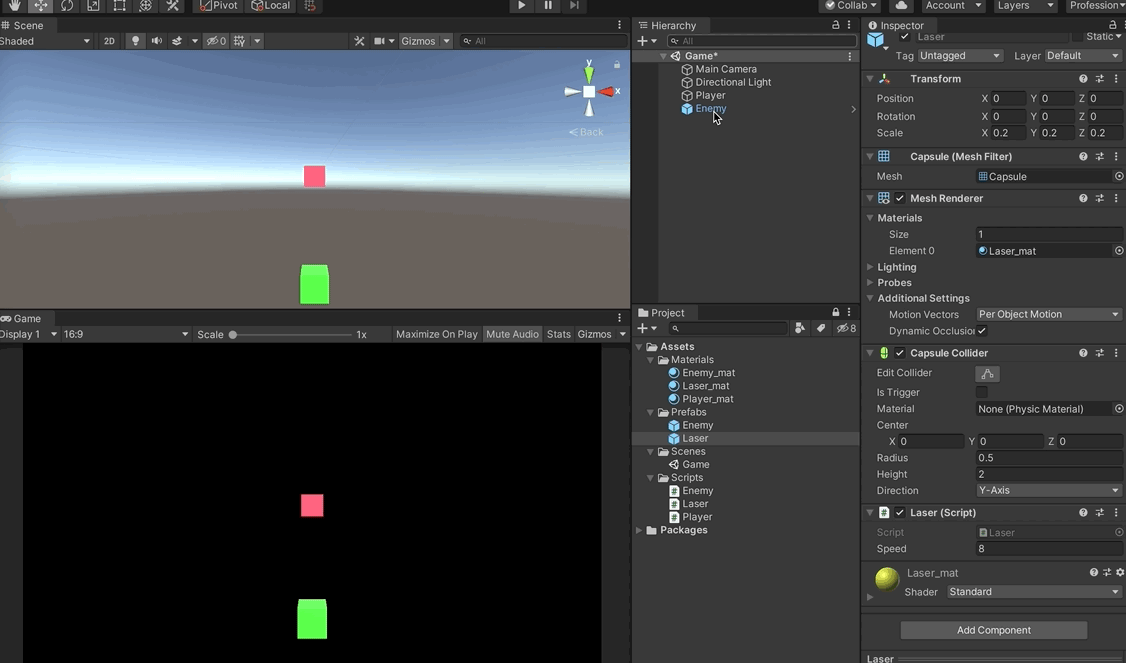
Task: Click the Play button in toolbar
Action: 521,5
